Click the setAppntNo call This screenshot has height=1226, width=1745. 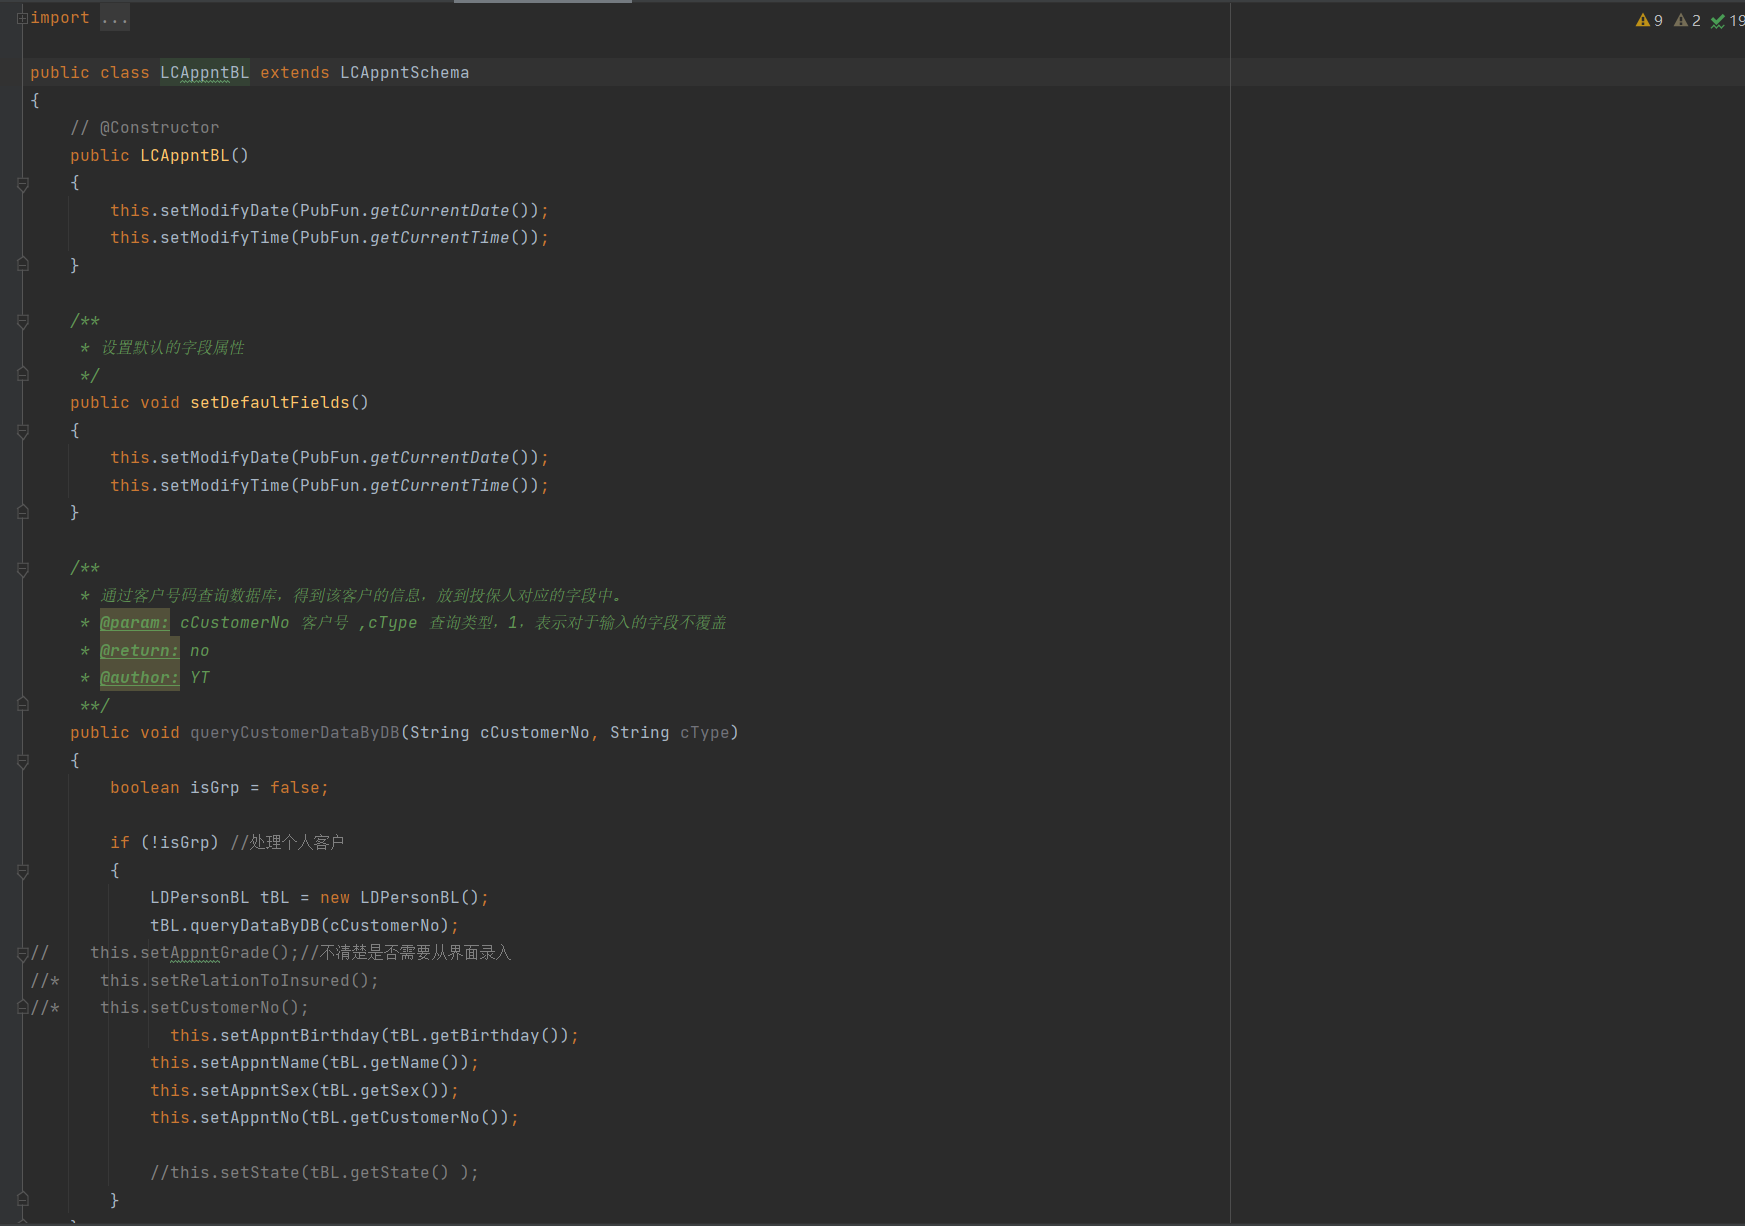[250, 1118]
